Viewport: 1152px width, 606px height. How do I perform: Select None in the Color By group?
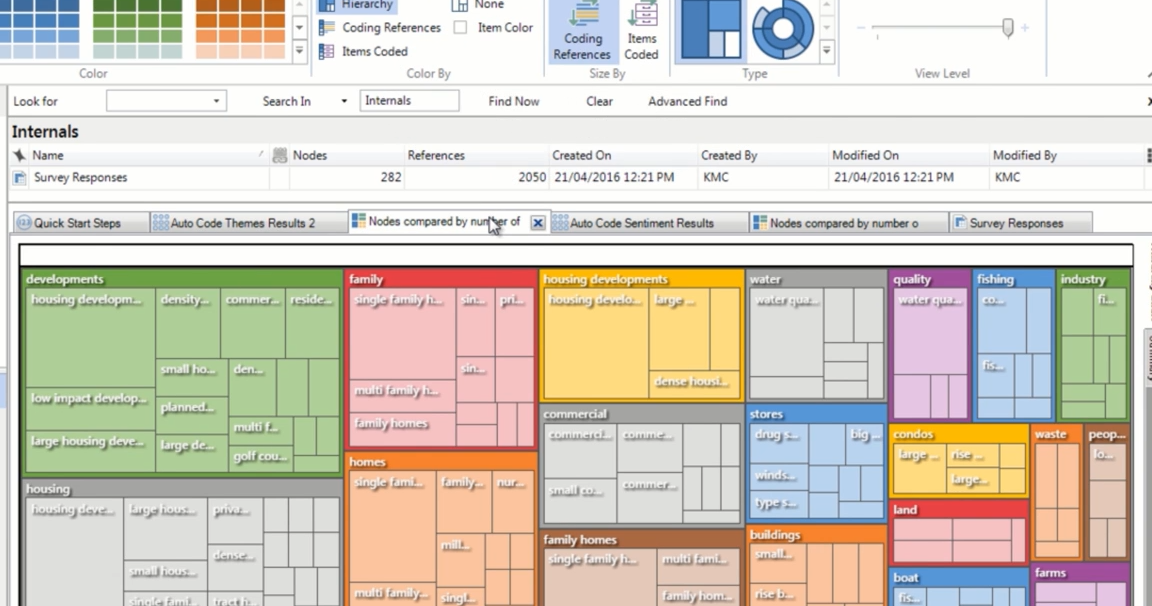[478, 5]
